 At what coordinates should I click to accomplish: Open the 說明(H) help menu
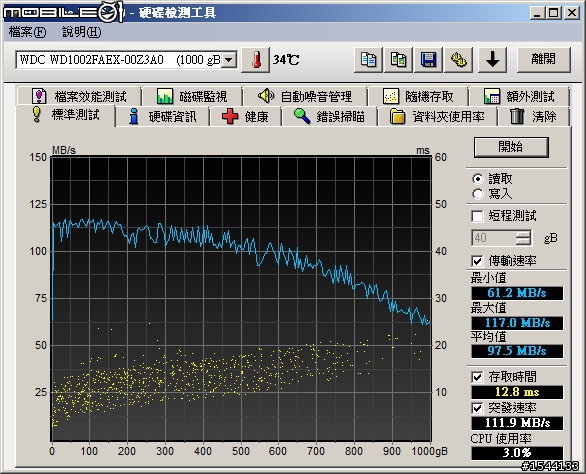pos(81,32)
